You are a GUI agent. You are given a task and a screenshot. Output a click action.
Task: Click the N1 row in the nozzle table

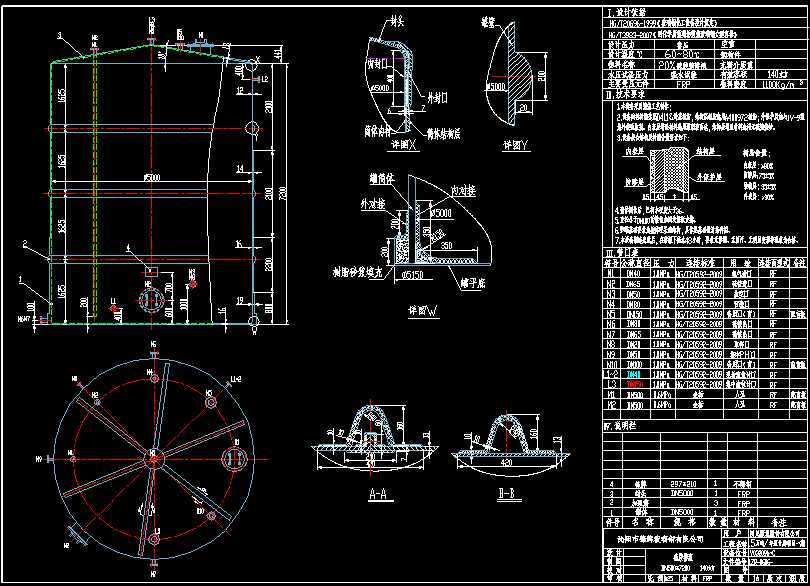[620, 273]
